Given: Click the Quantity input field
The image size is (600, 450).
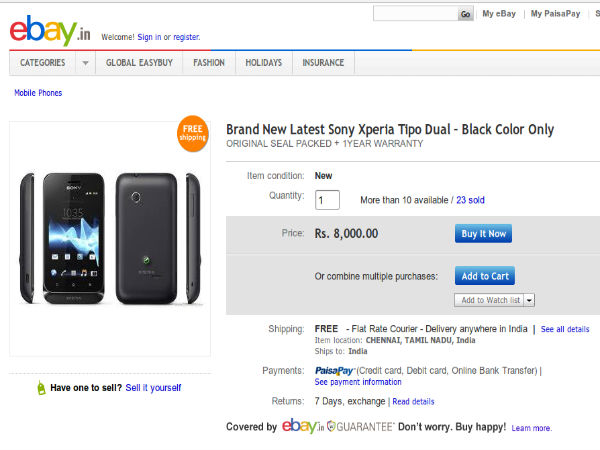Looking at the screenshot, I should click(327, 200).
